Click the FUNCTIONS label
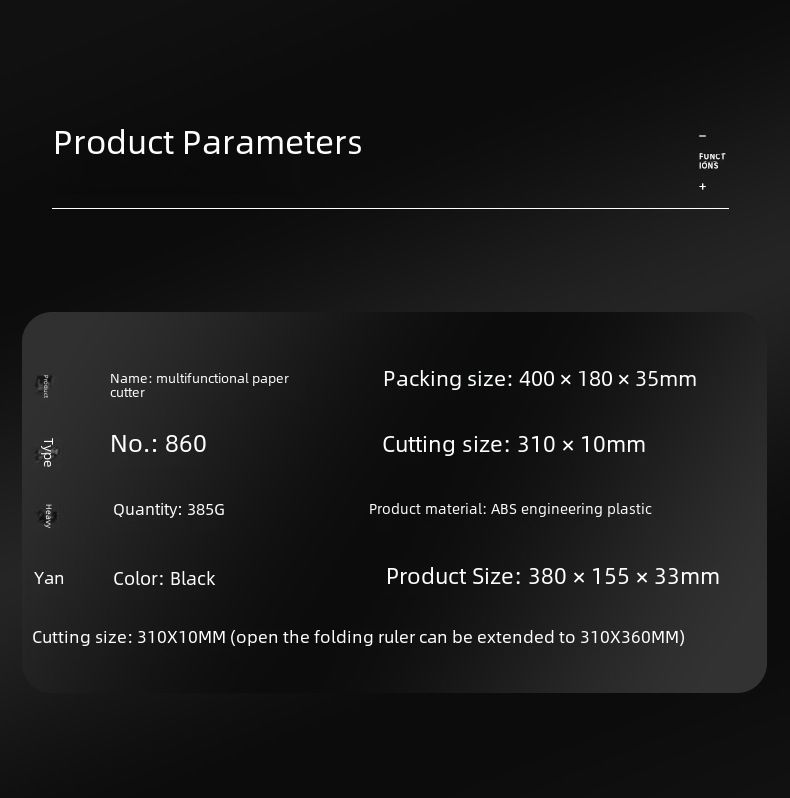The image size is (790, 798). click(711, 161)
